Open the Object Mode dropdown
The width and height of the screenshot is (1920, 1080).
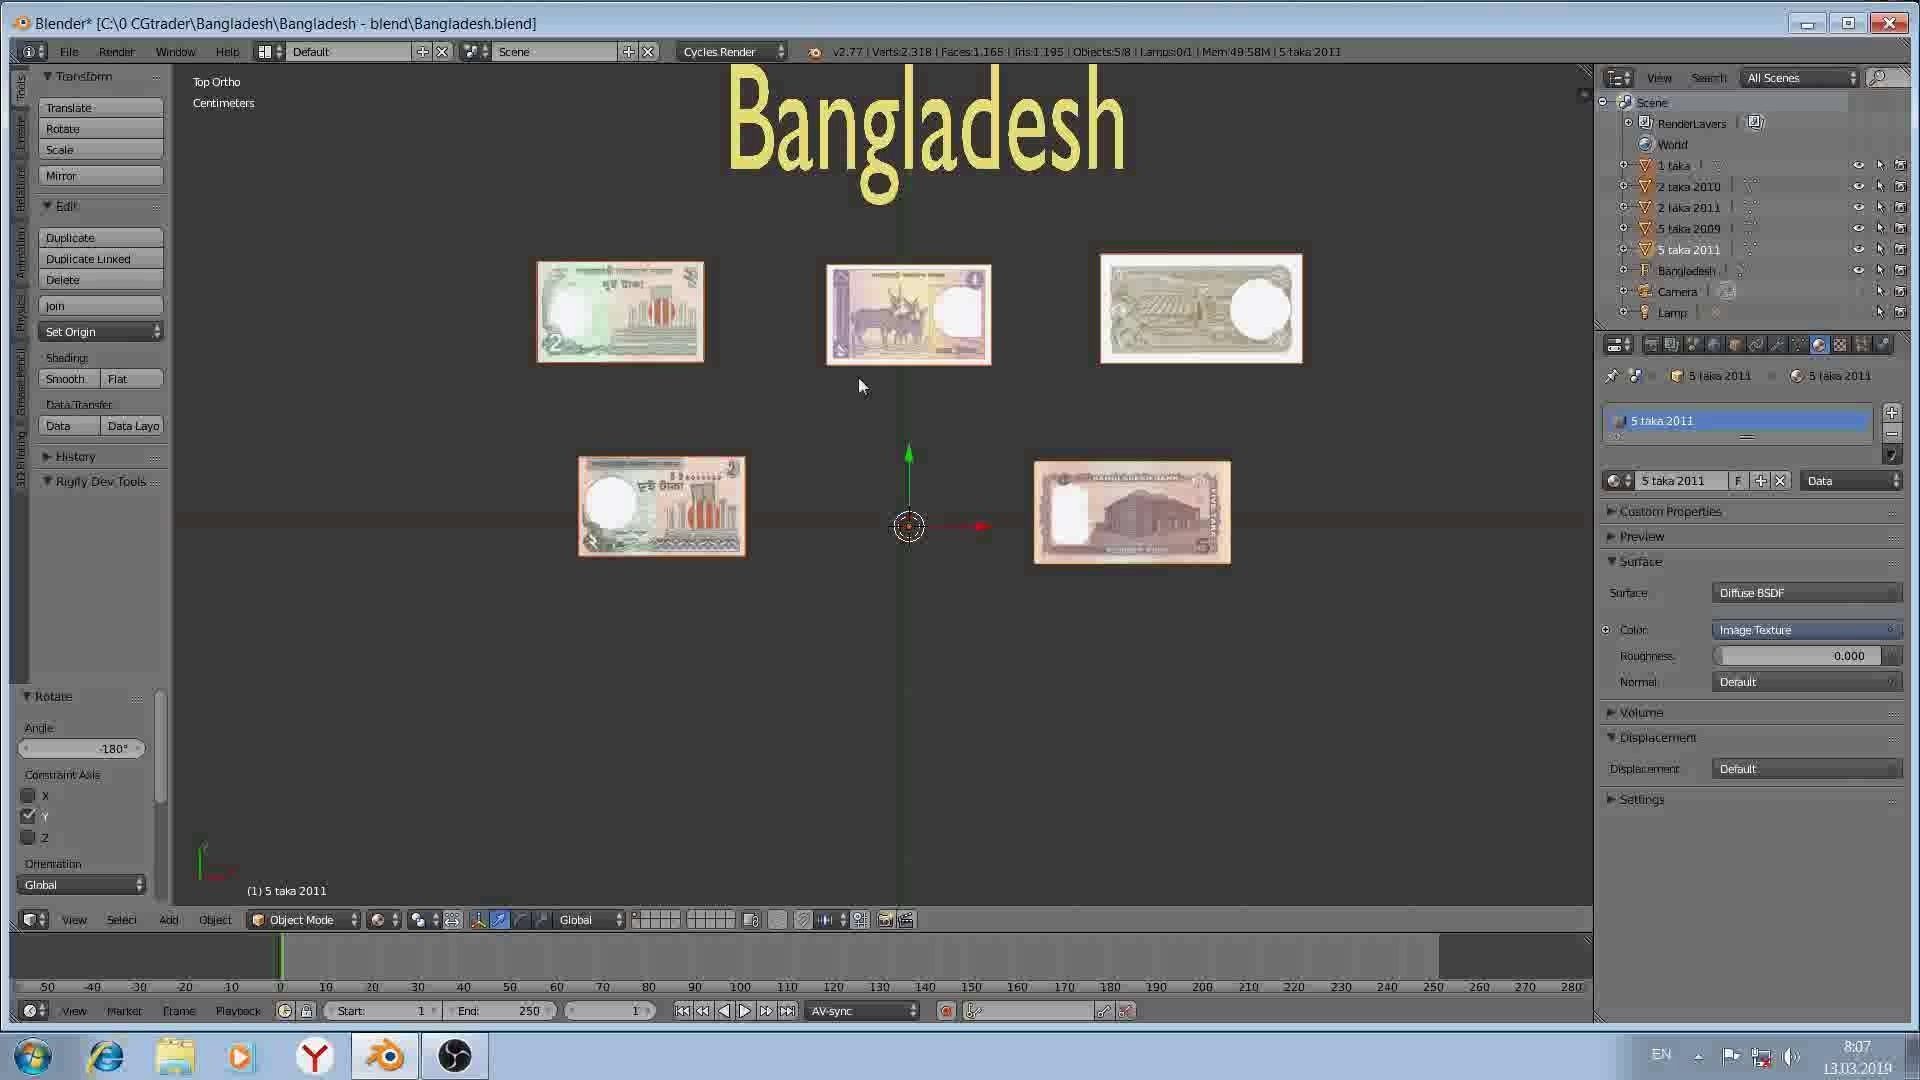coord(304,920)
